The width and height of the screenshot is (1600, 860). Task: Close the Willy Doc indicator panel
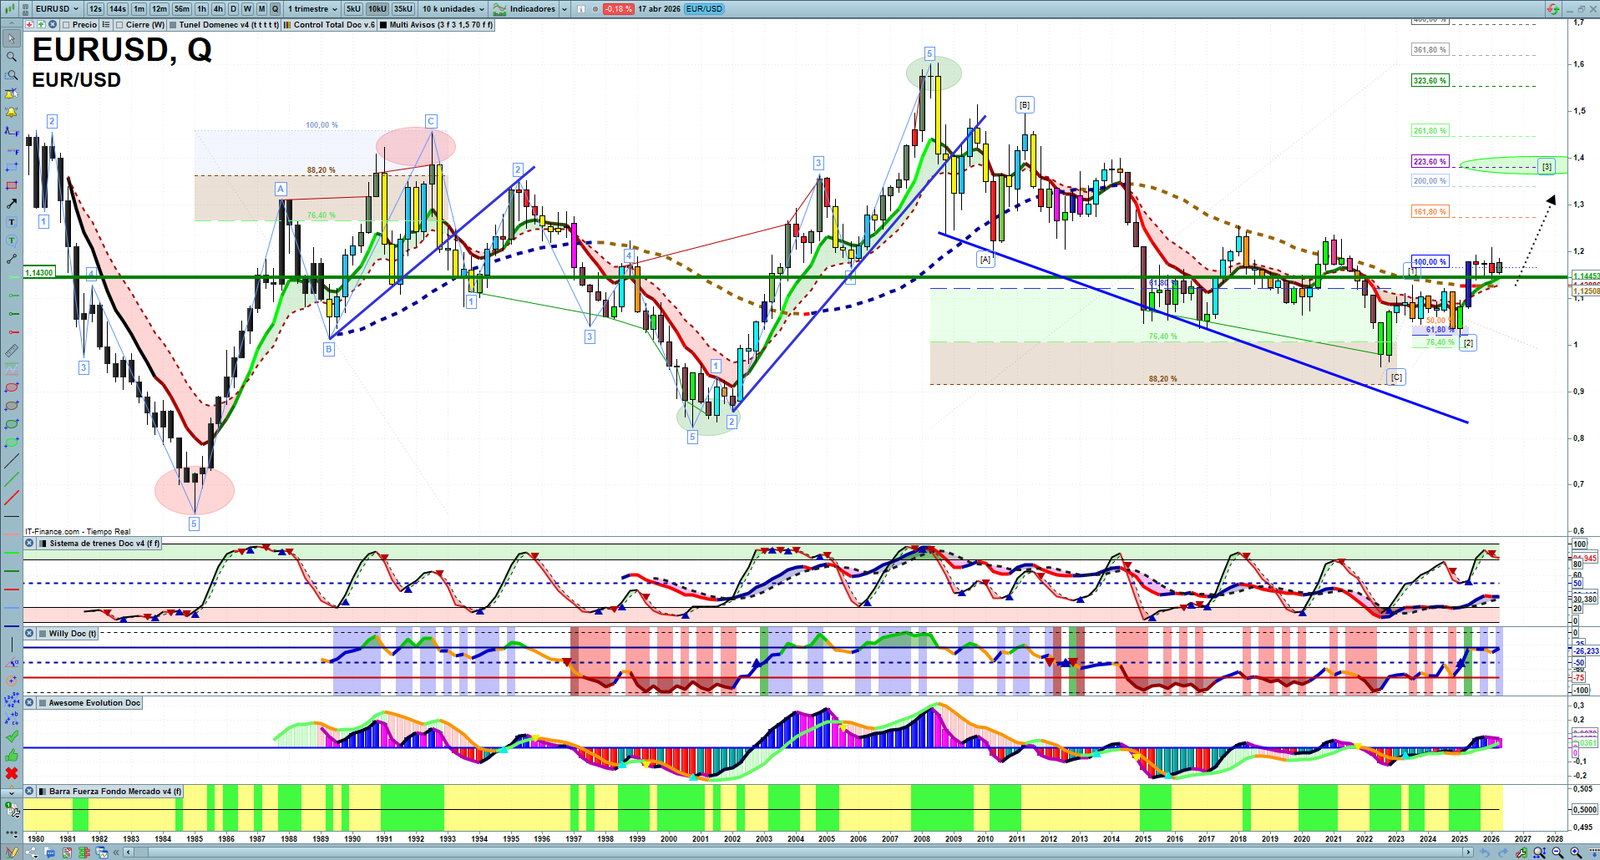pyautogui.click(x=30, y=633)
